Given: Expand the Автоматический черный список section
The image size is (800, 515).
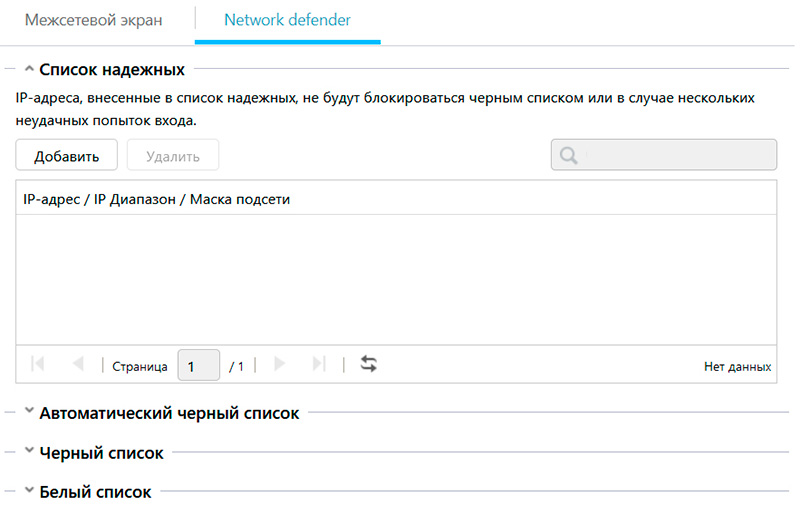Looking at the screenshot, I should point(28,412).
